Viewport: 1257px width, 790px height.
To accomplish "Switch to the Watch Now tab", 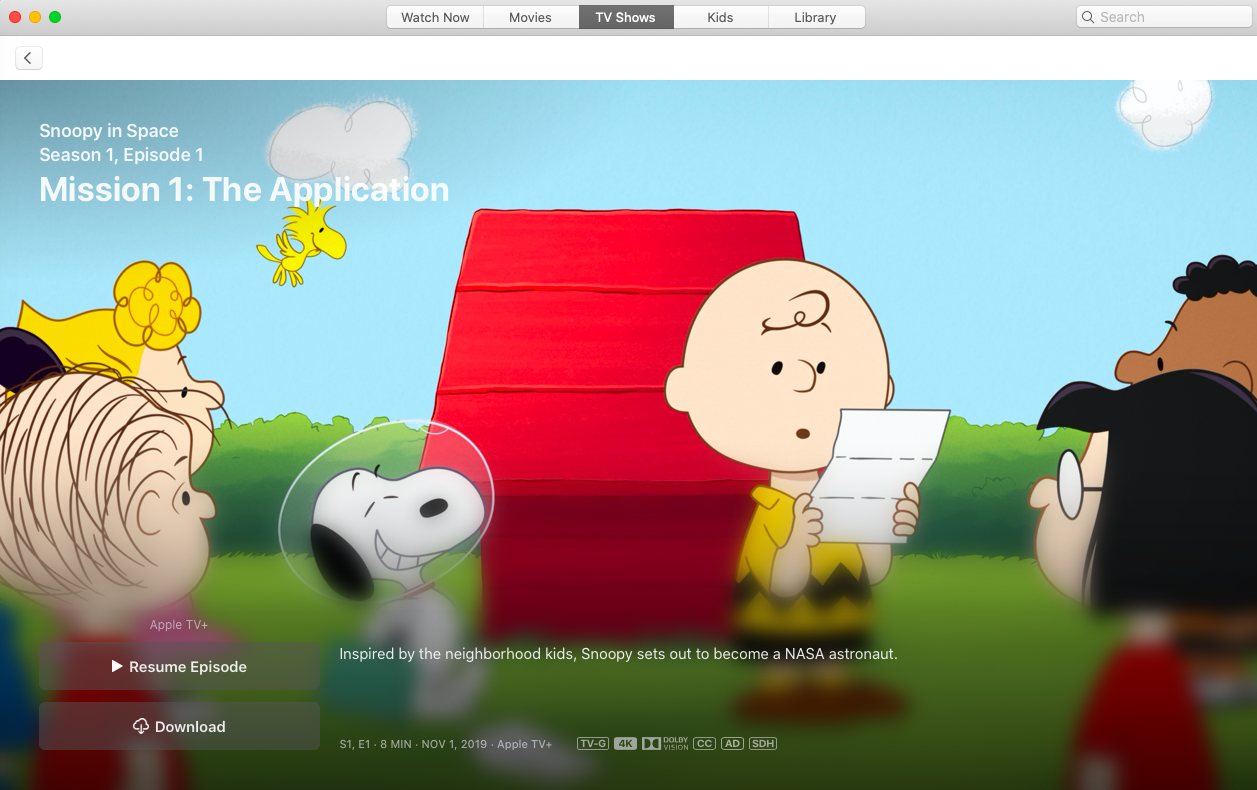I will [x=435, y=17].
